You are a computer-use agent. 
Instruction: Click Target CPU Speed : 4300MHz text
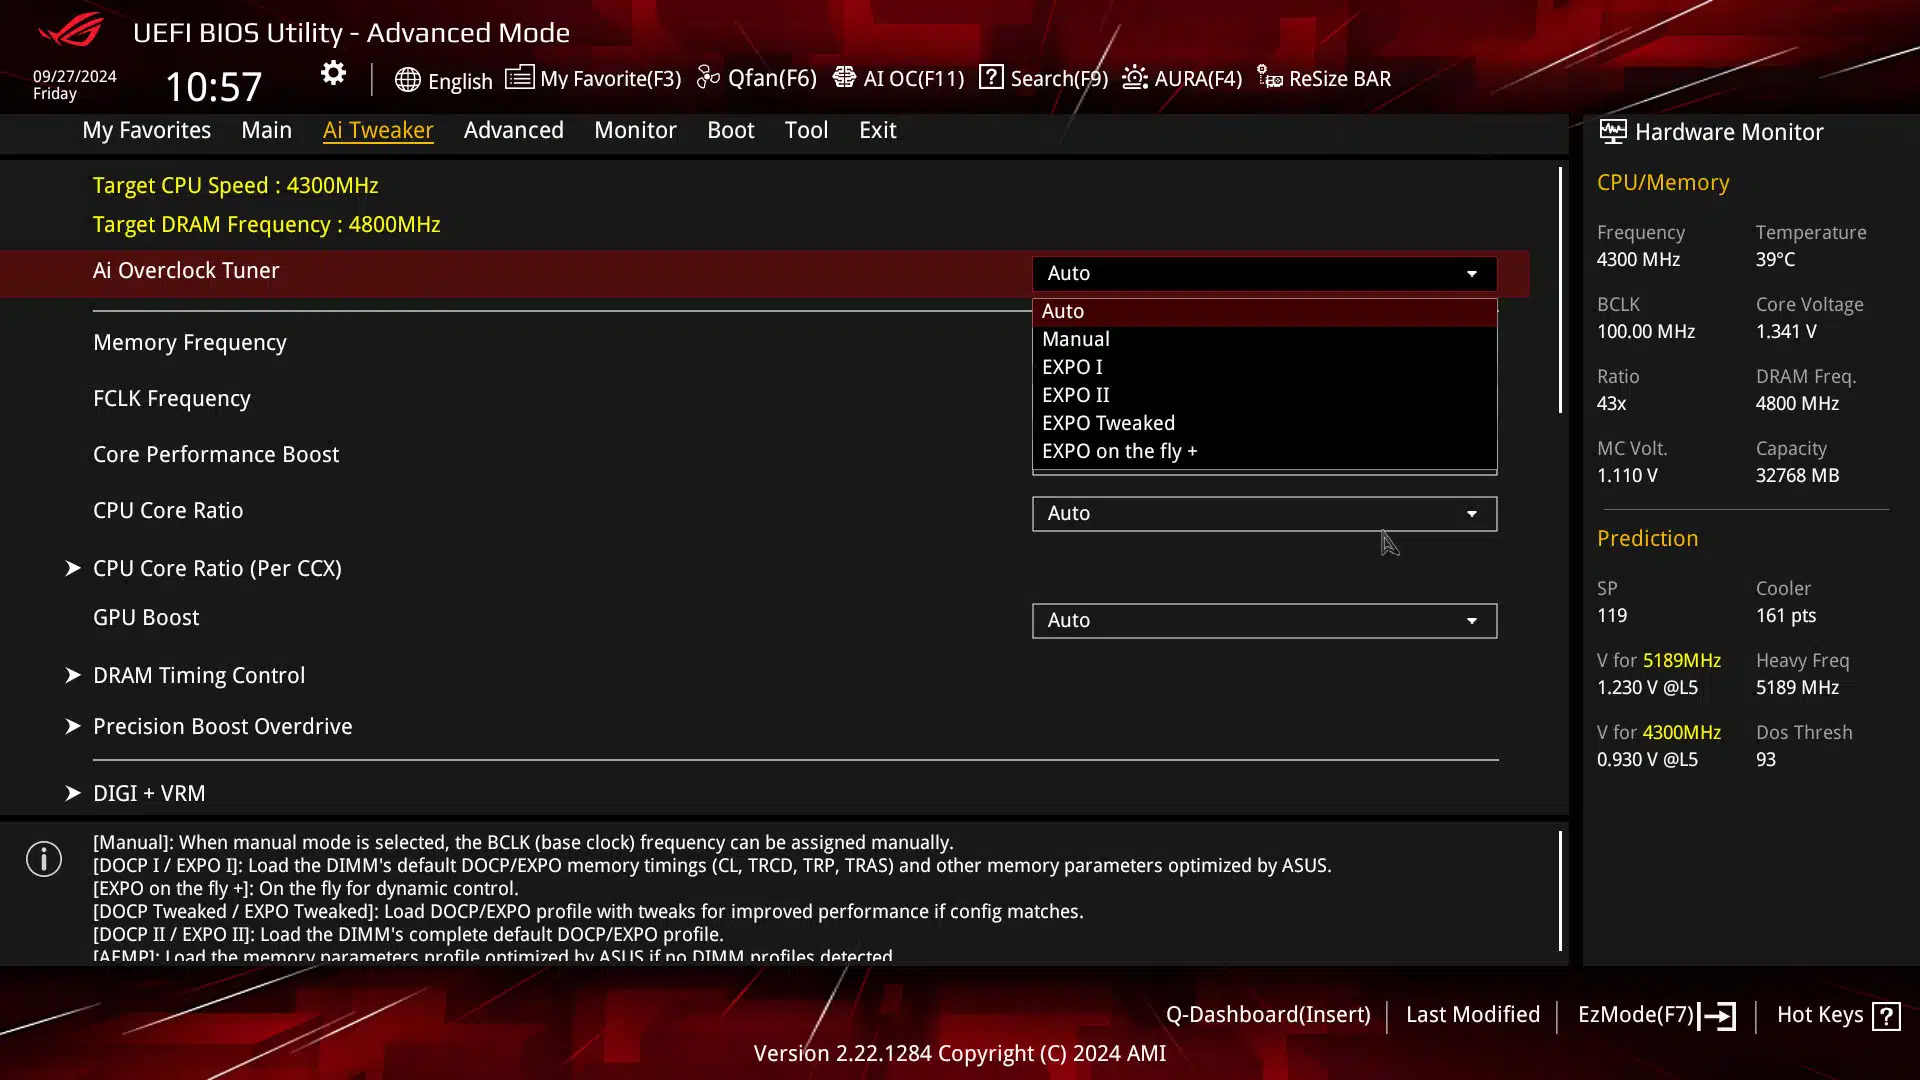pyautogui.click(x=236, y=186)
